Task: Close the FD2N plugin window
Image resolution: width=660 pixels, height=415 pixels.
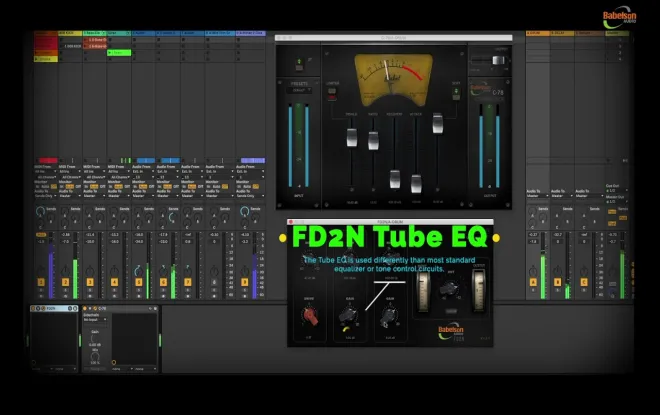Action: [x=290, y=222]
